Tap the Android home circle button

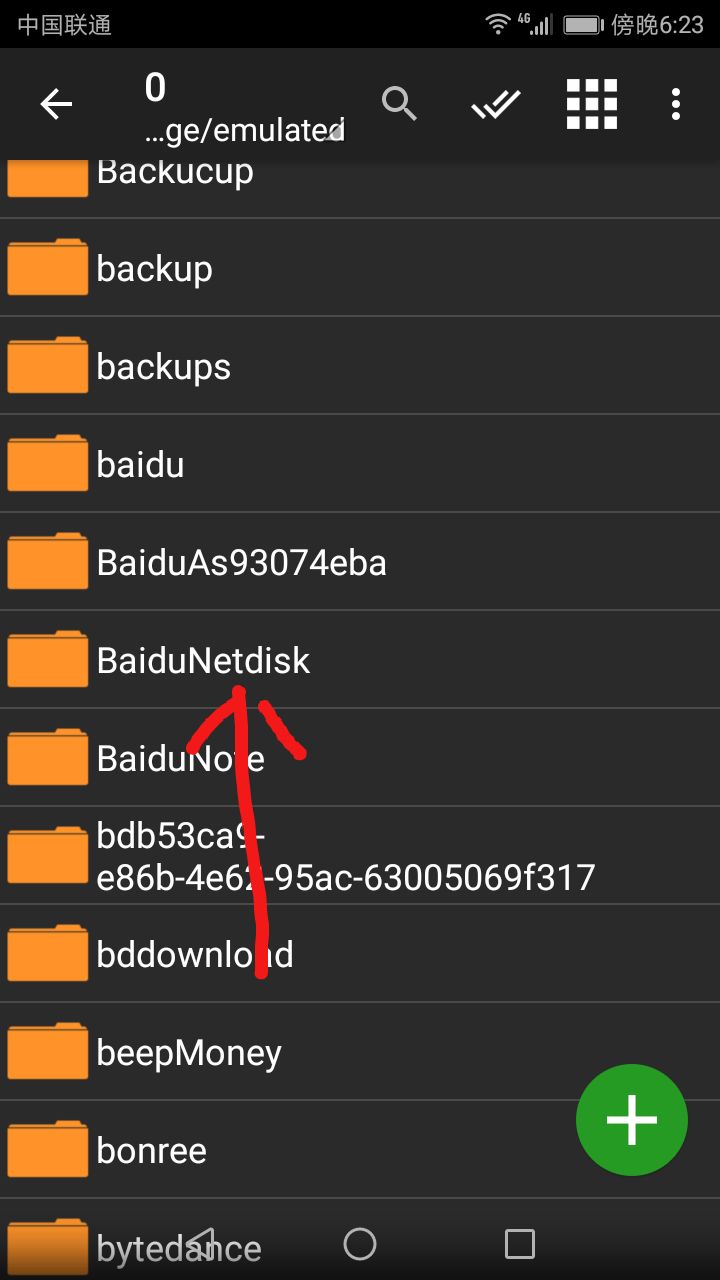(360, 1244)
